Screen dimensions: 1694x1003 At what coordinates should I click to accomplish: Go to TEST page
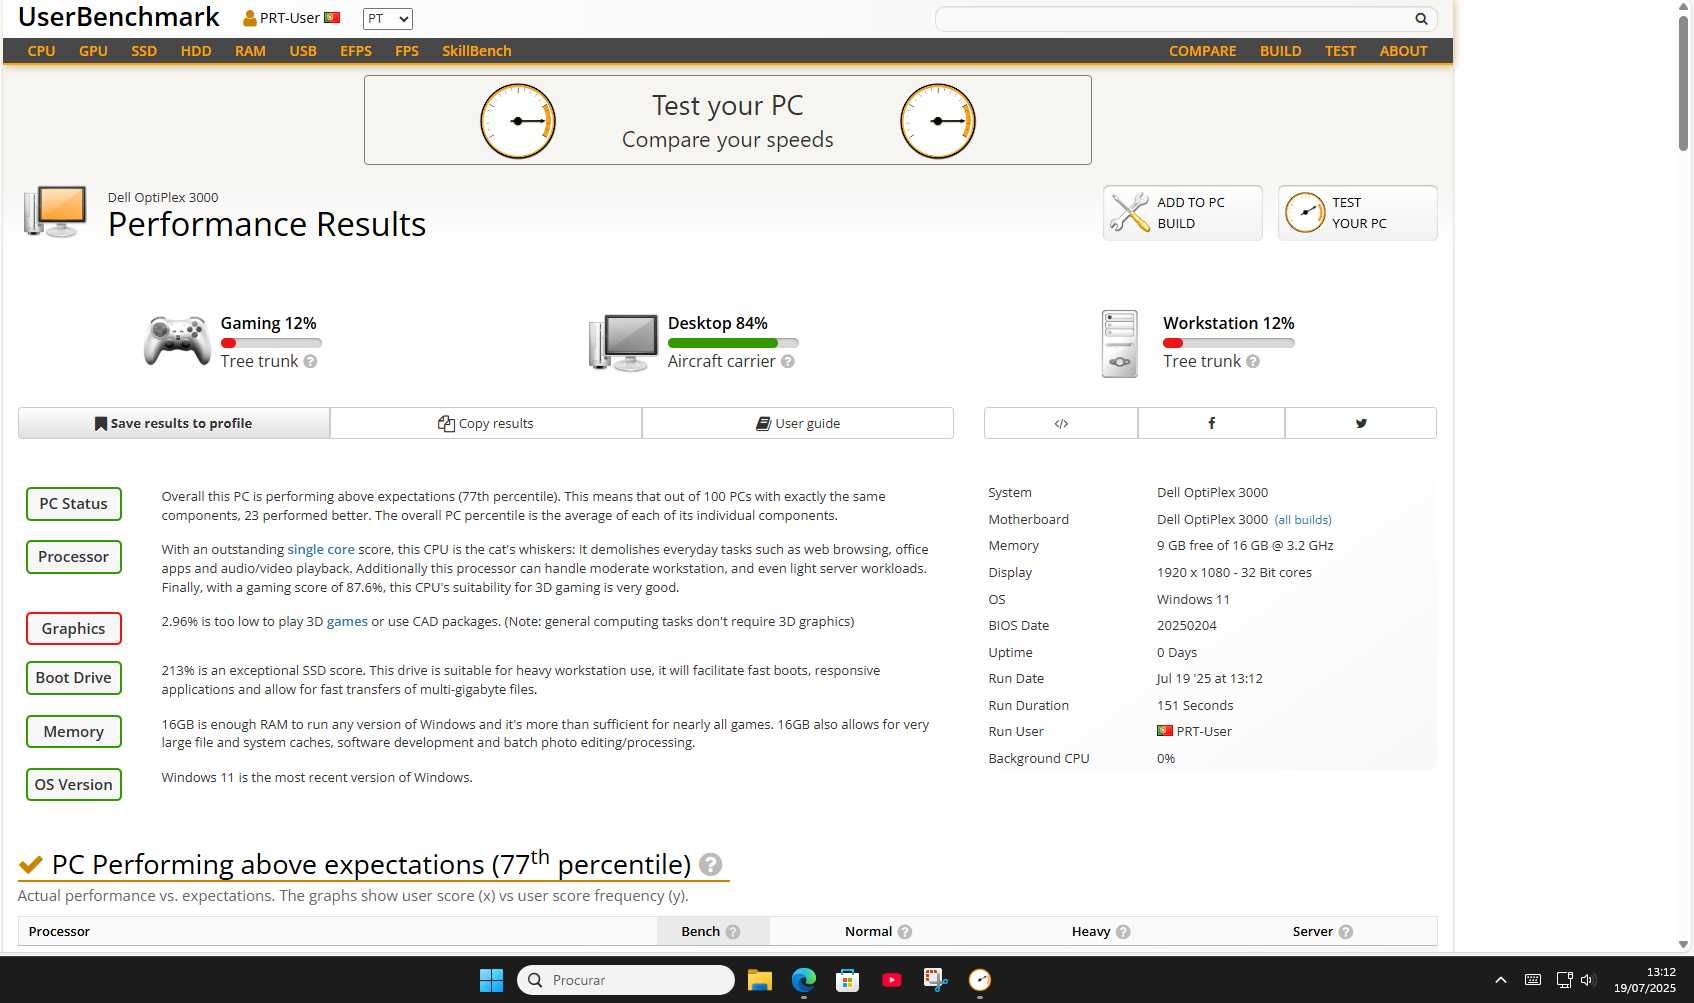[1341, 51]
